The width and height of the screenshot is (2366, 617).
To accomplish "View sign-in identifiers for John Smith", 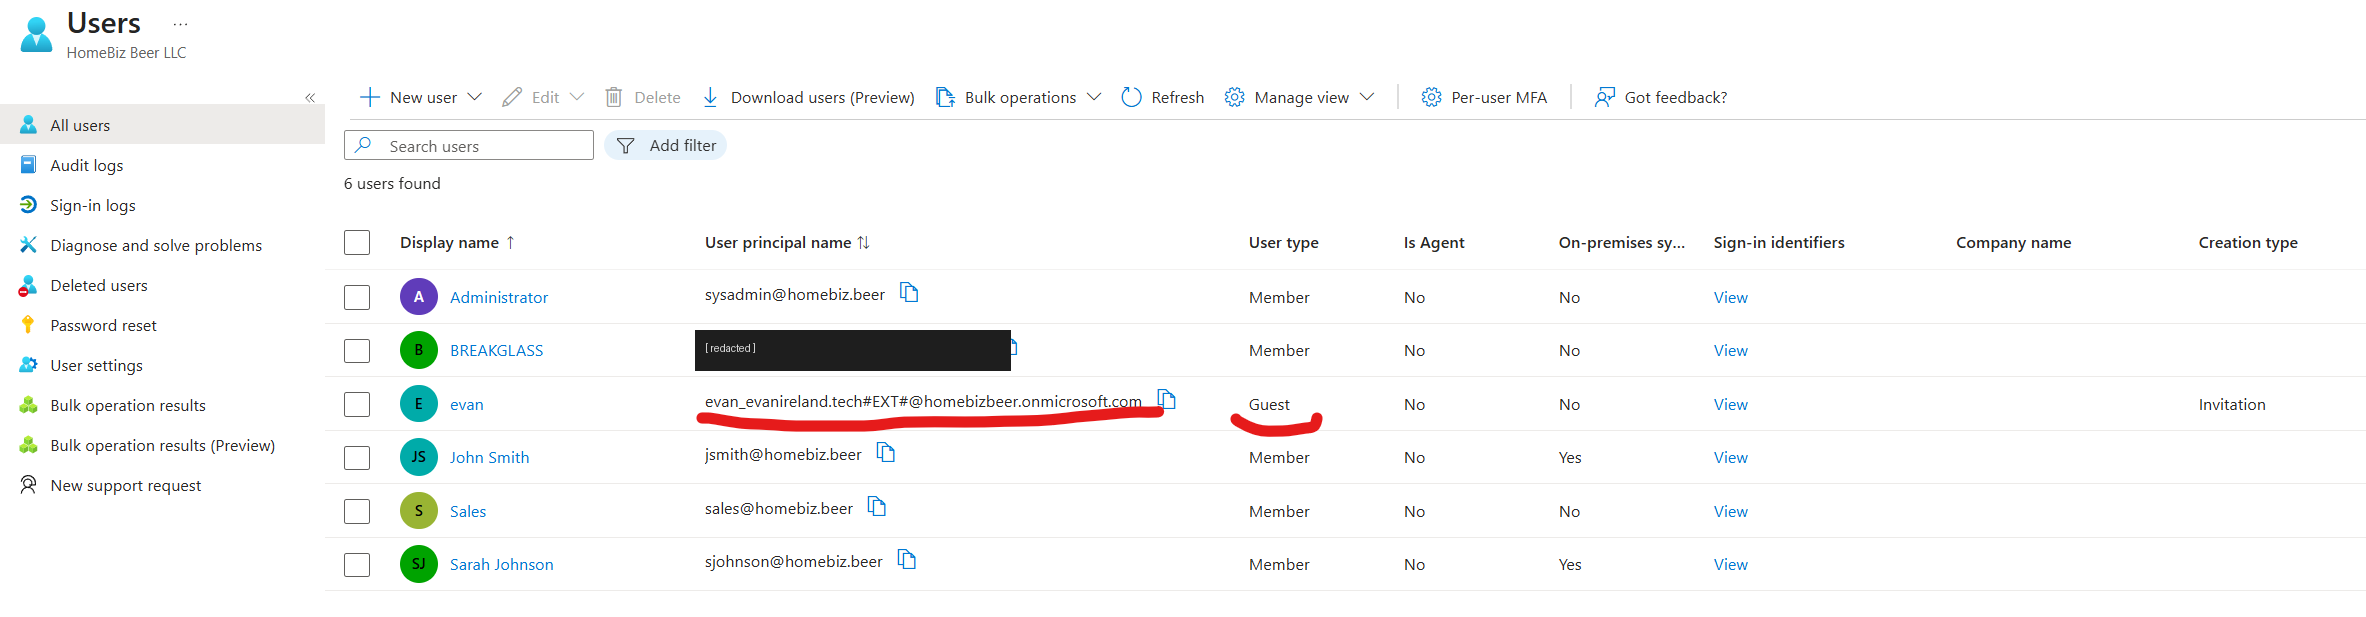I will [x=1730, y=457].
